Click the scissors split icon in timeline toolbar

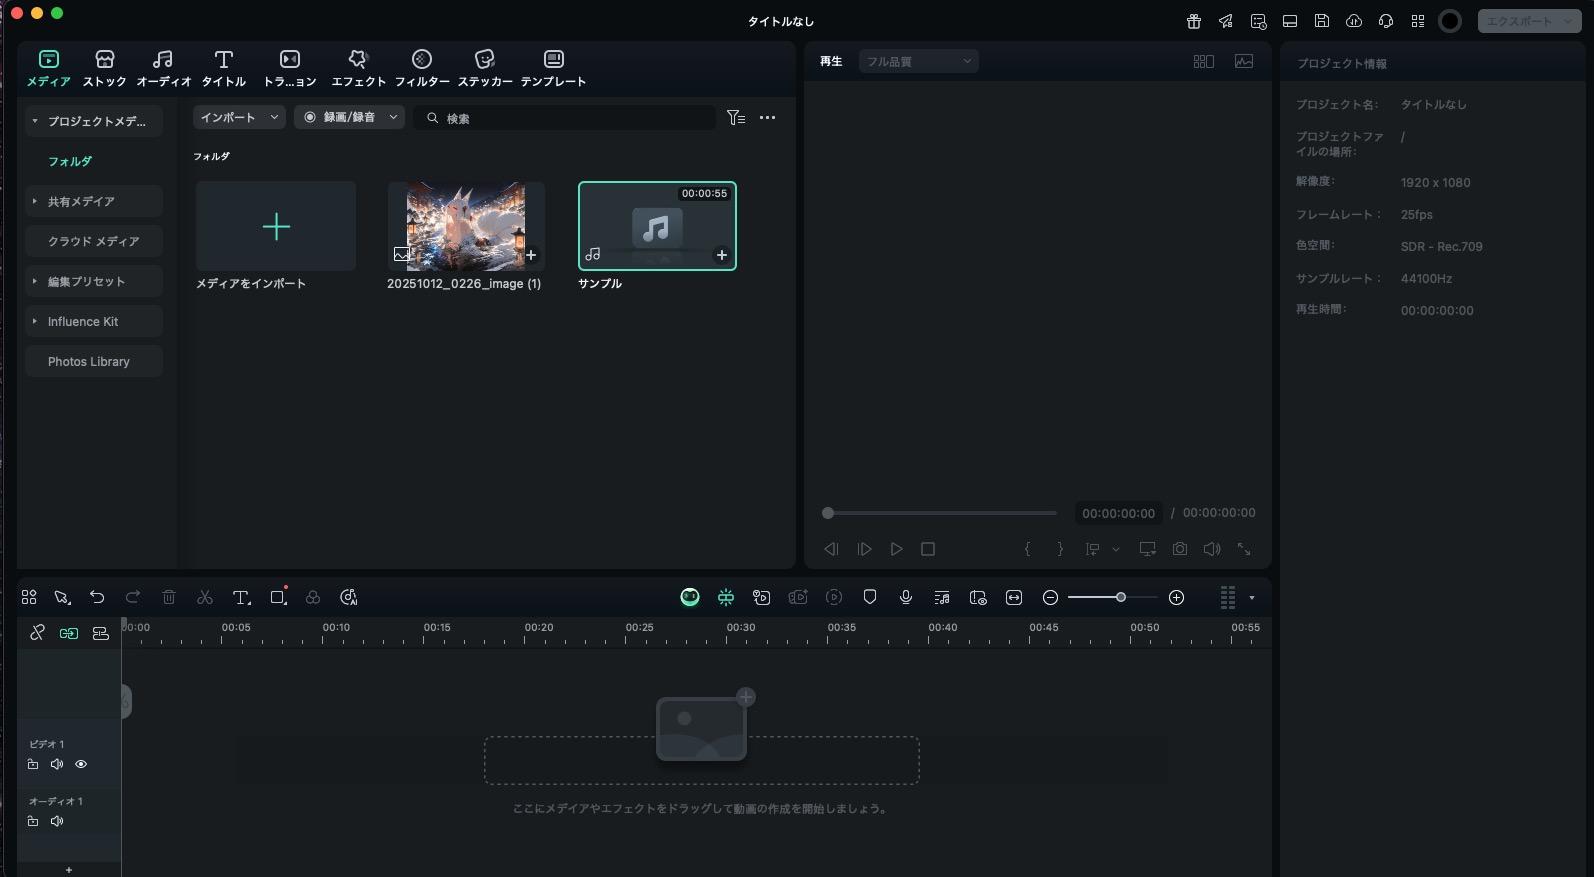[205, 598]
